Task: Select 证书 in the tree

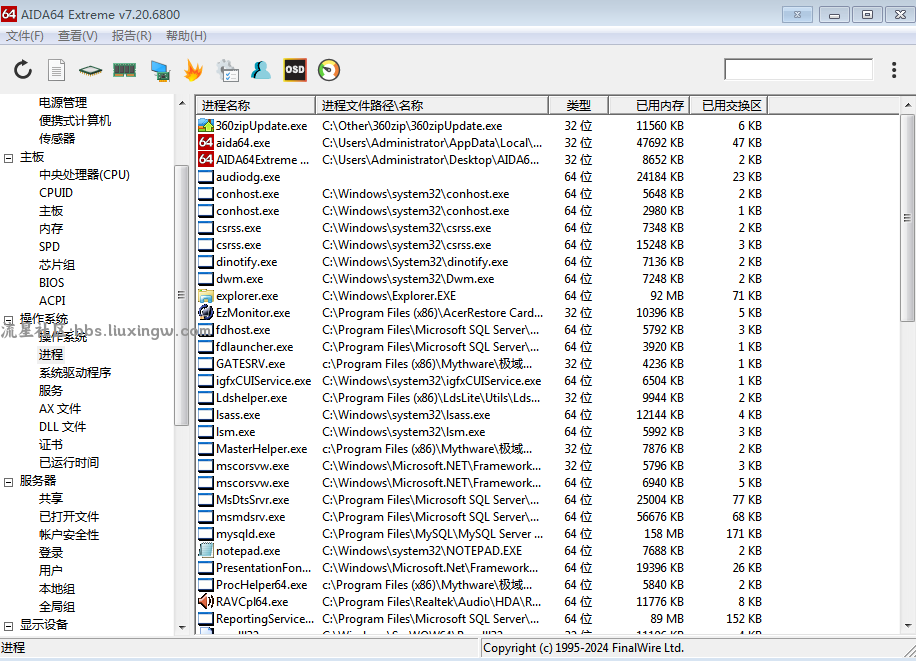Action: tap(50, 445)
